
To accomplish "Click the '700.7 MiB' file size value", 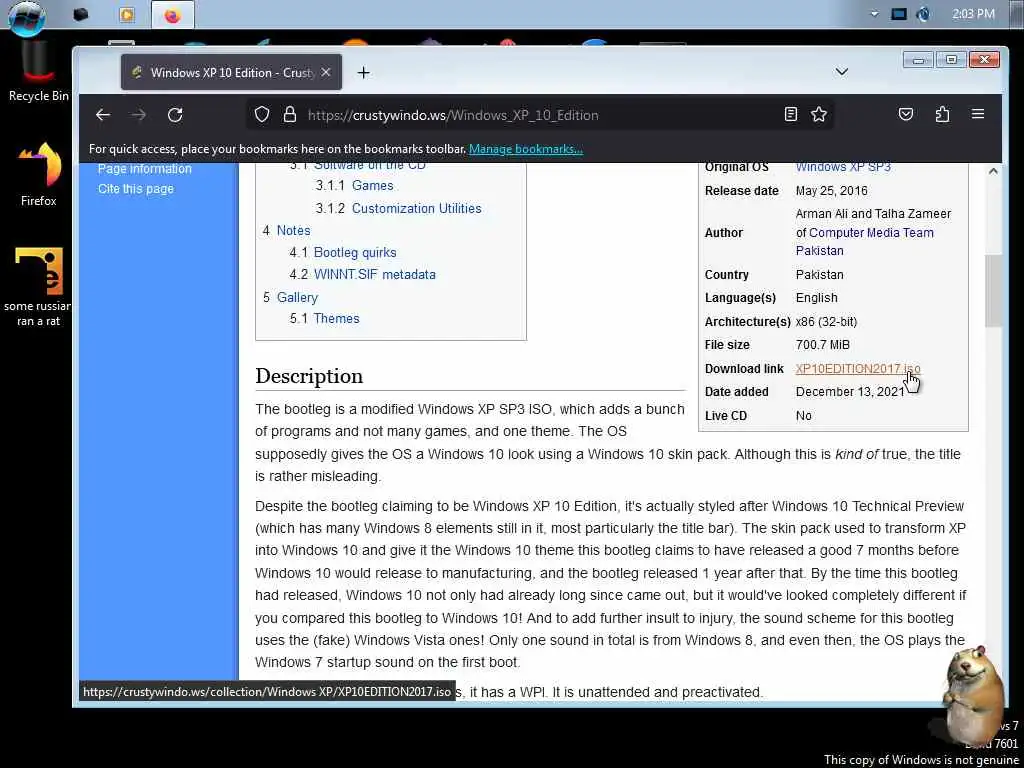I will [x=822, y=345].
